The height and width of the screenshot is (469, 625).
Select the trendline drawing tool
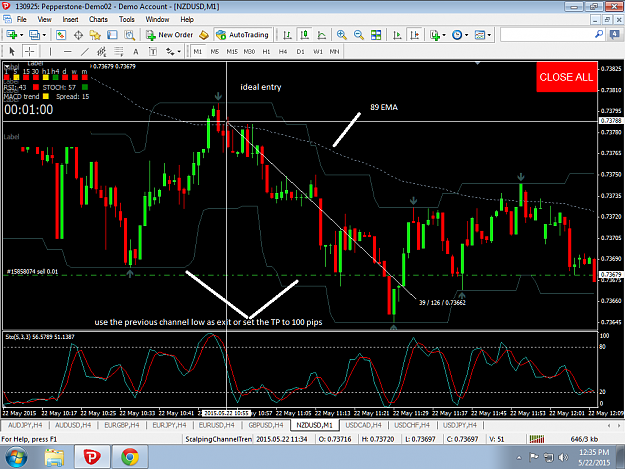[x=85, y=51]
